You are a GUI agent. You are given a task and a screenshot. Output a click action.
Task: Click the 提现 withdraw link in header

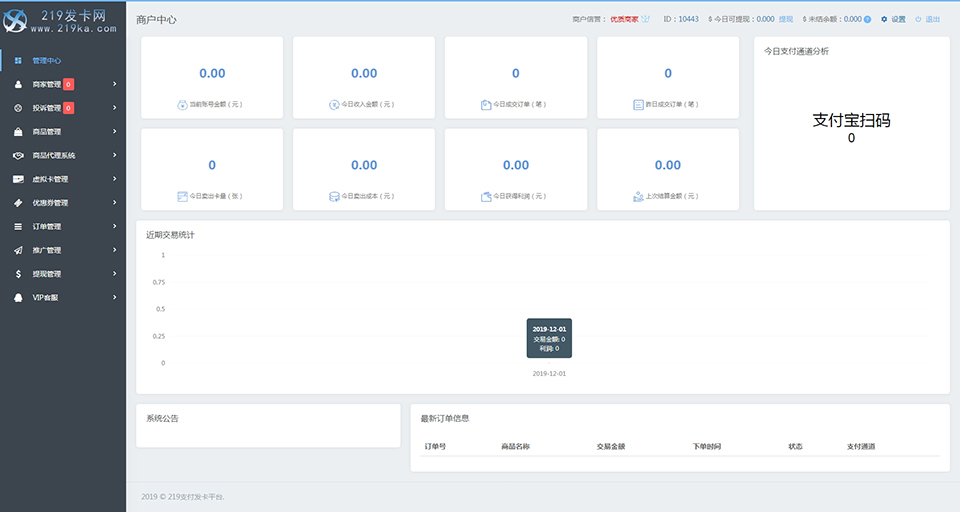point(786,19)
